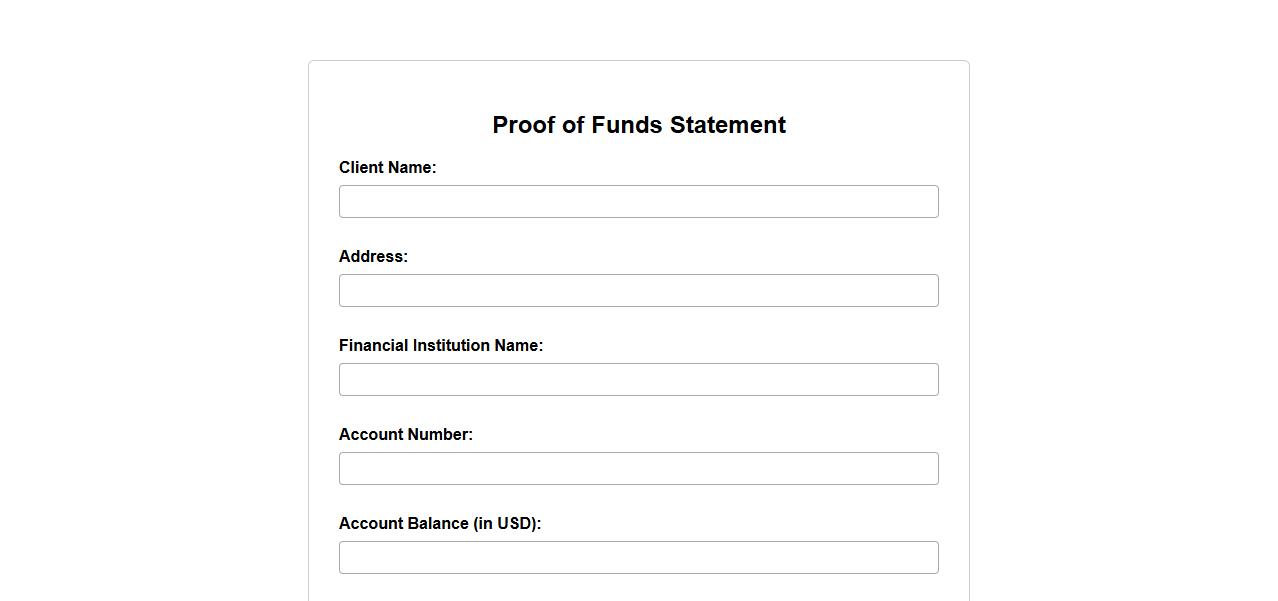
Task: Focus the Address text box
Action: [x=638, y=290]
